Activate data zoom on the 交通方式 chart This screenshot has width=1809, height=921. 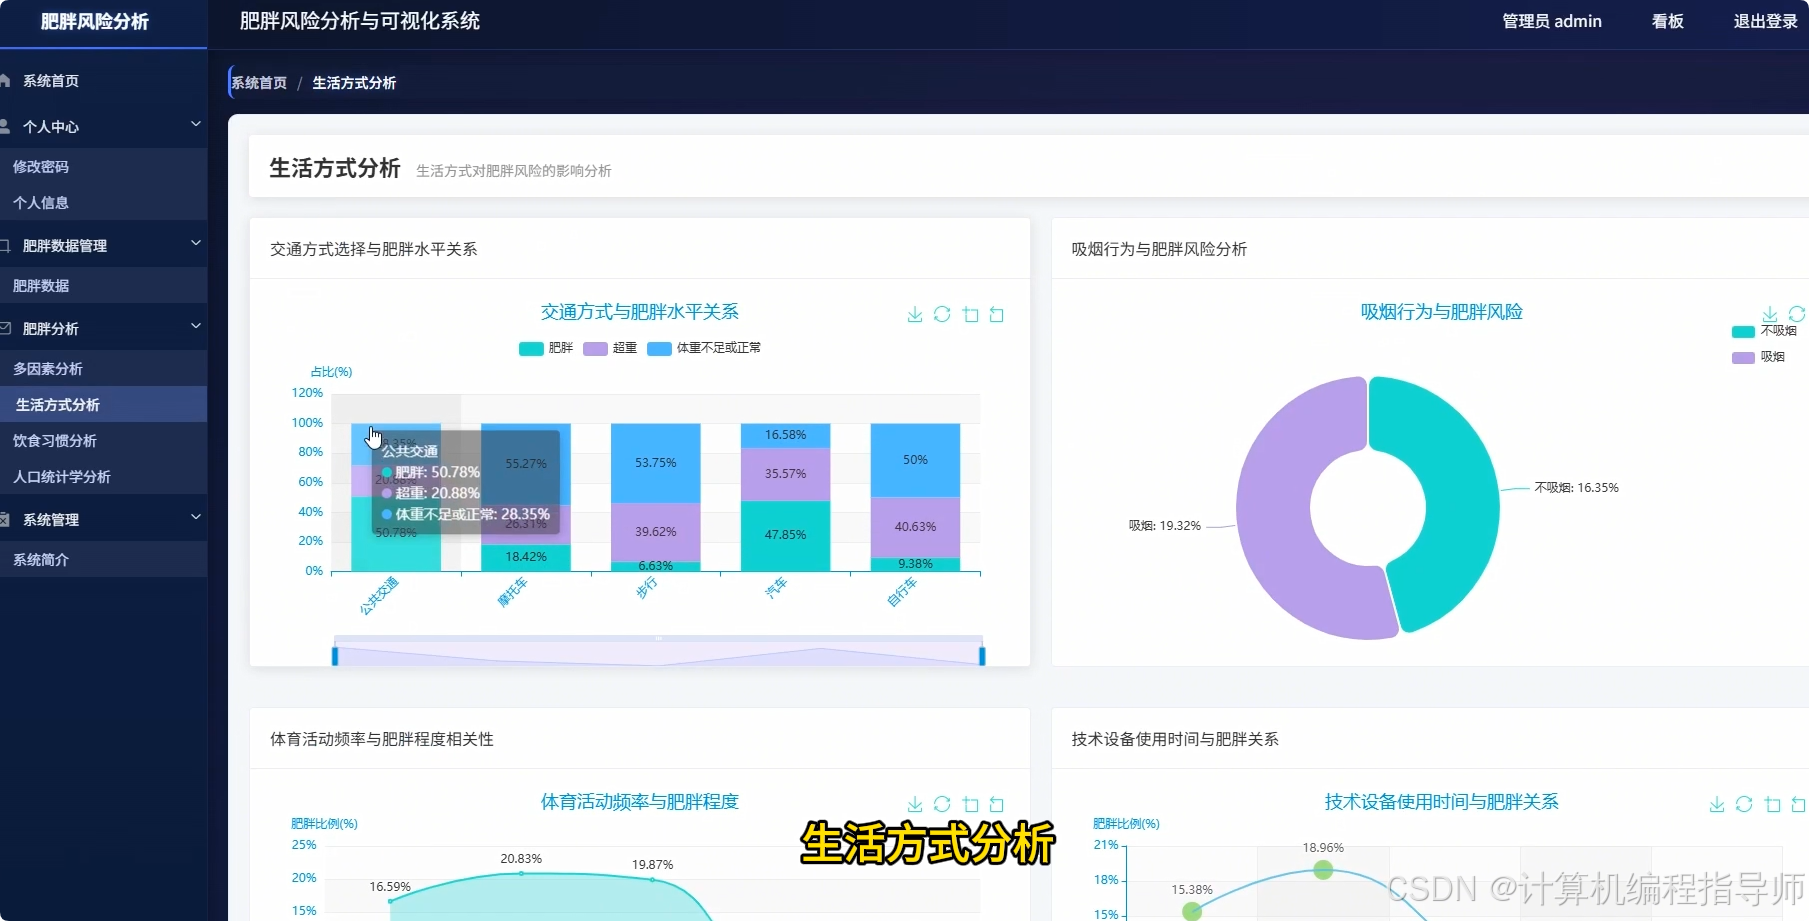pyautogui.click(x=969, y=314)
